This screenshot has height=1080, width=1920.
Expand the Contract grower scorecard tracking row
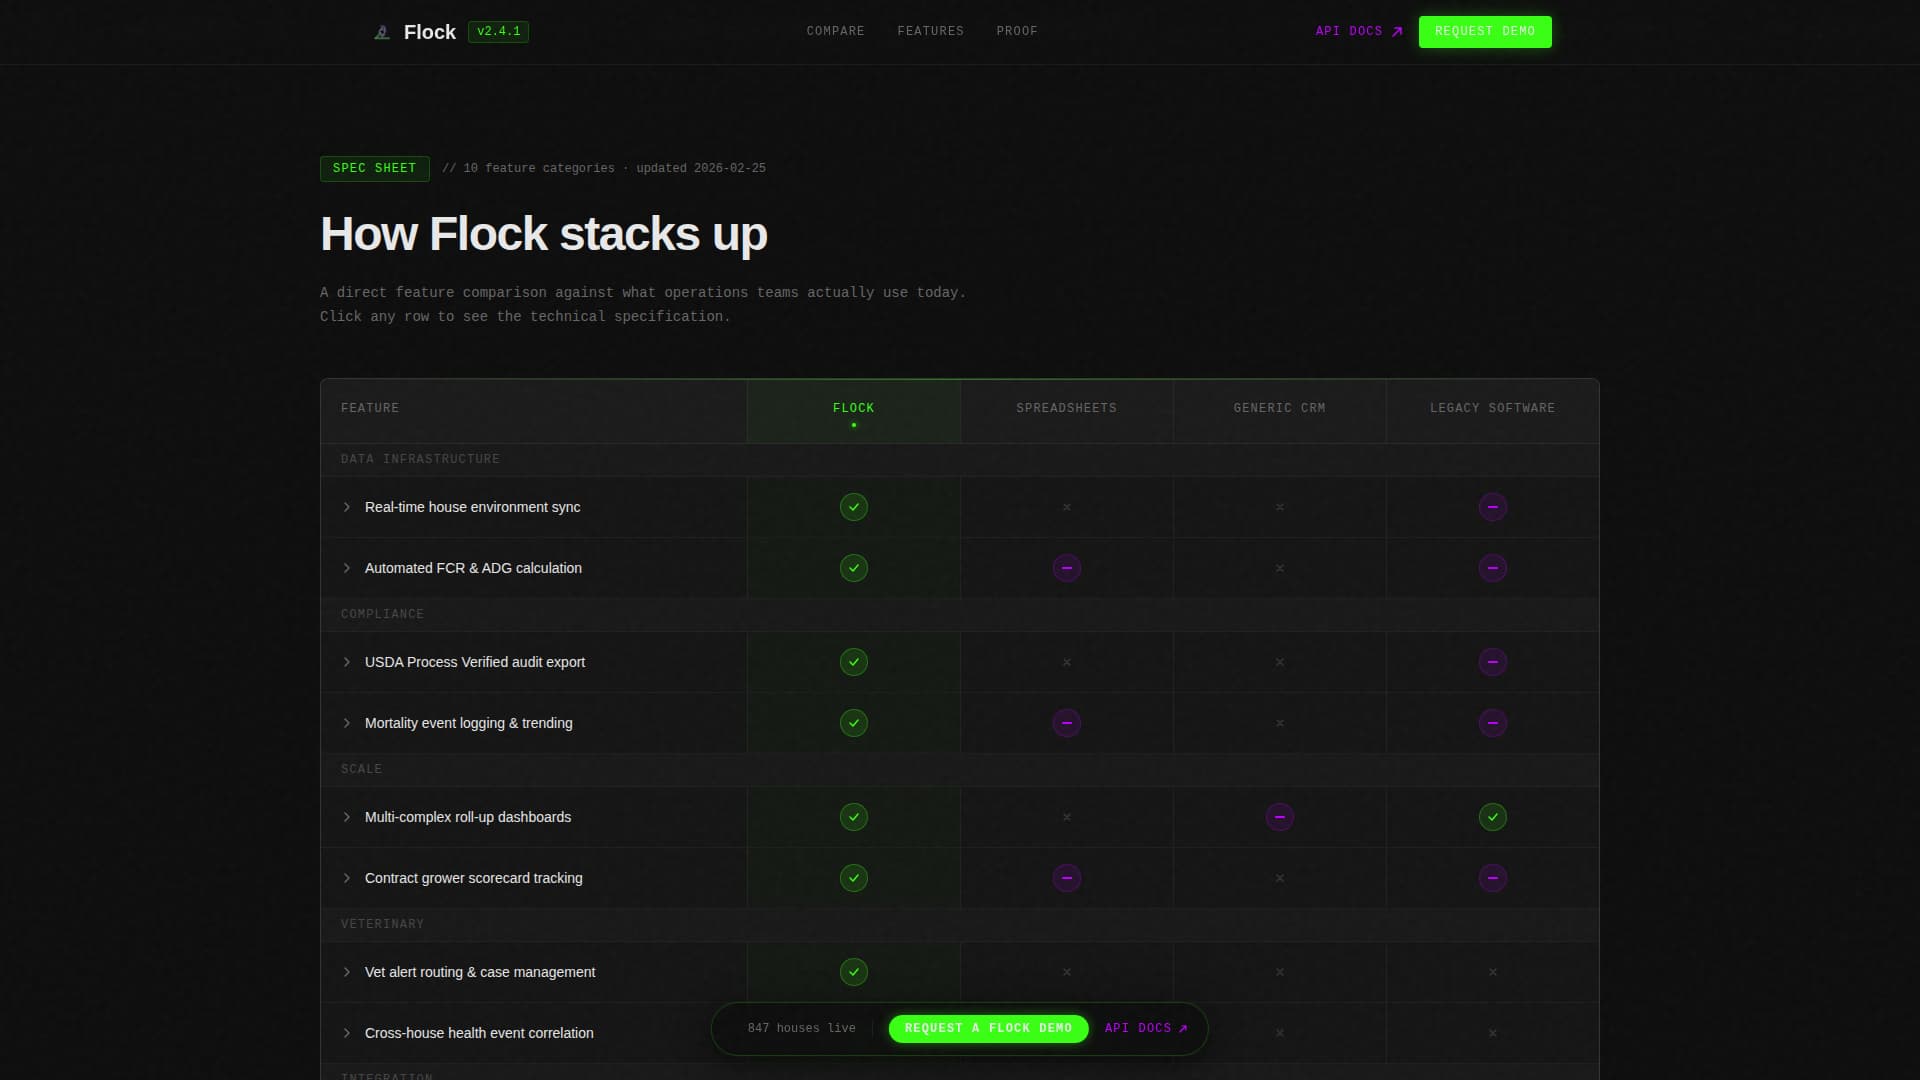tap(347, 878)
